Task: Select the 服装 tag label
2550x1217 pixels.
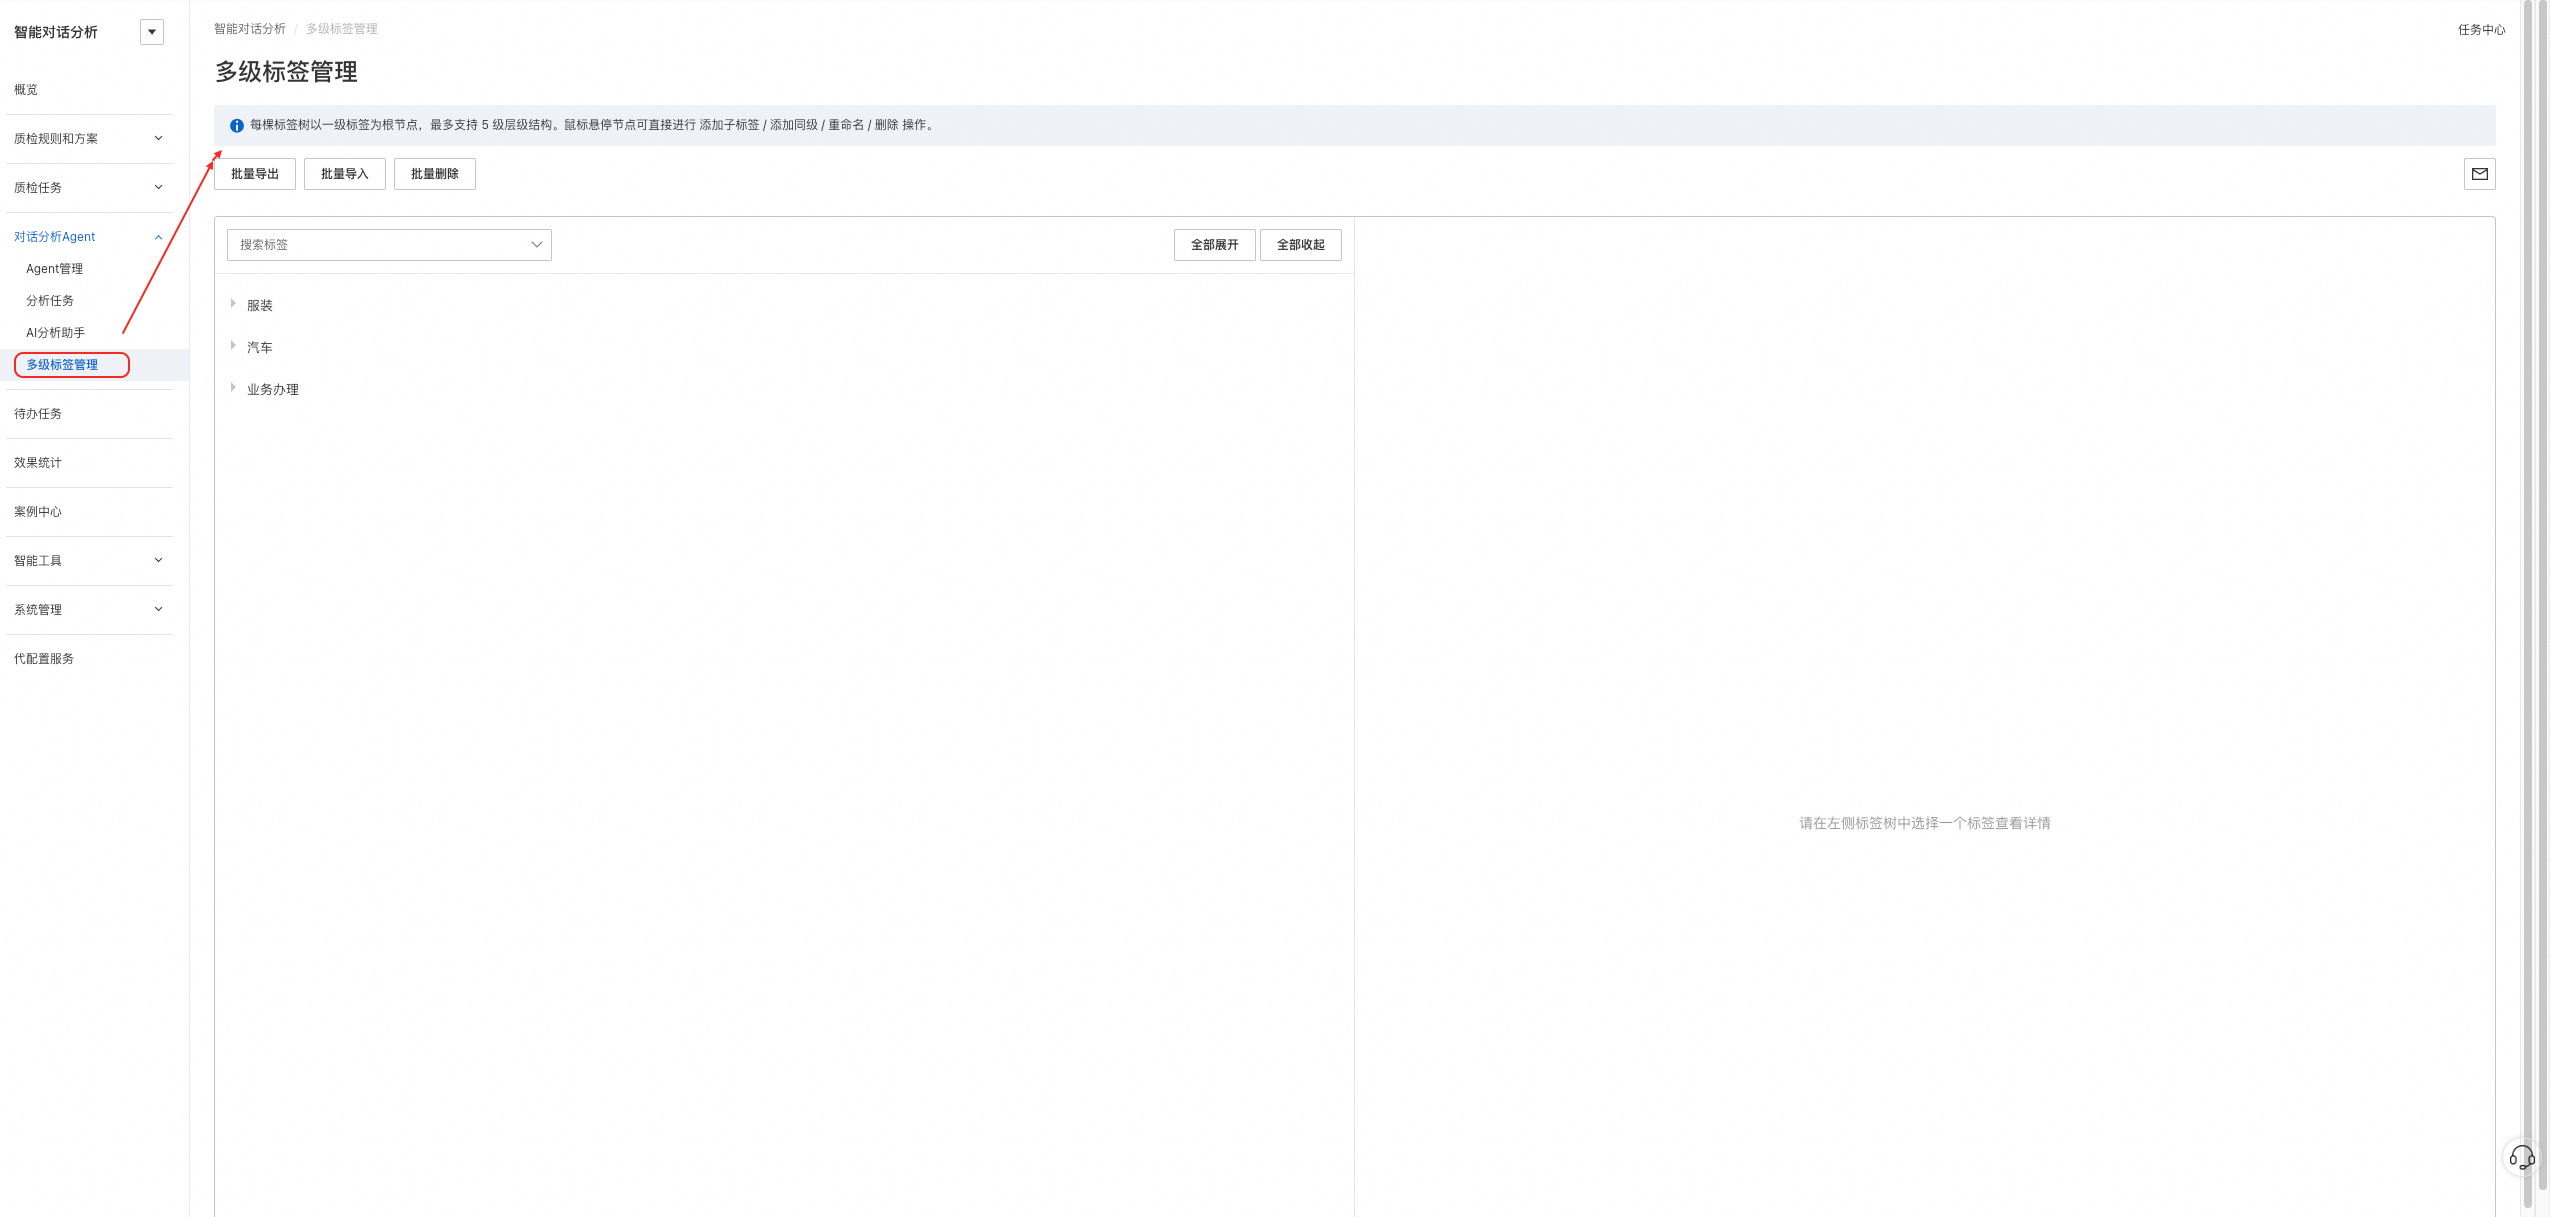Action: coord(260,306)
